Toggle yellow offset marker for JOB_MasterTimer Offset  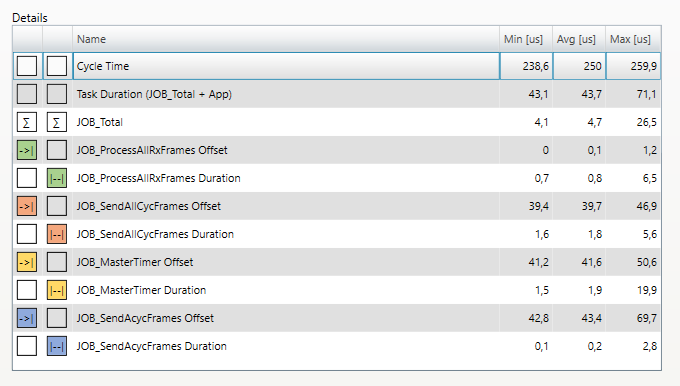coord(27,262)
